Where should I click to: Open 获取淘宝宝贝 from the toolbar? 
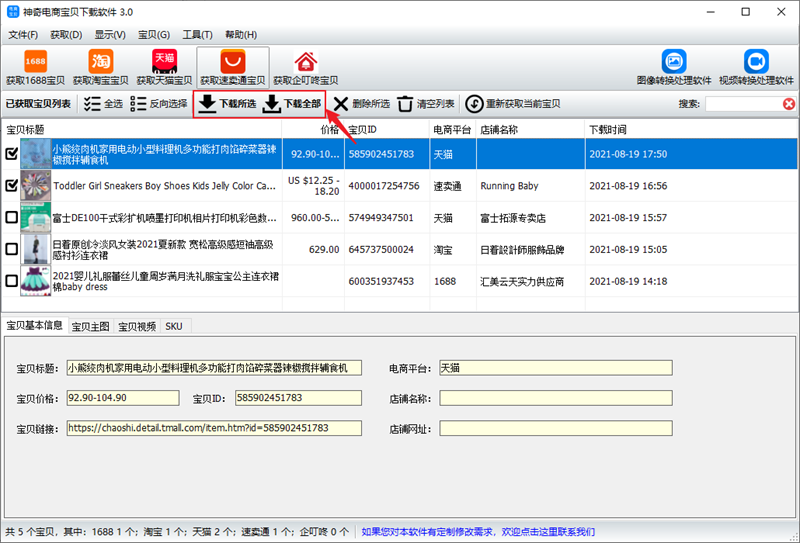(101, 67)
